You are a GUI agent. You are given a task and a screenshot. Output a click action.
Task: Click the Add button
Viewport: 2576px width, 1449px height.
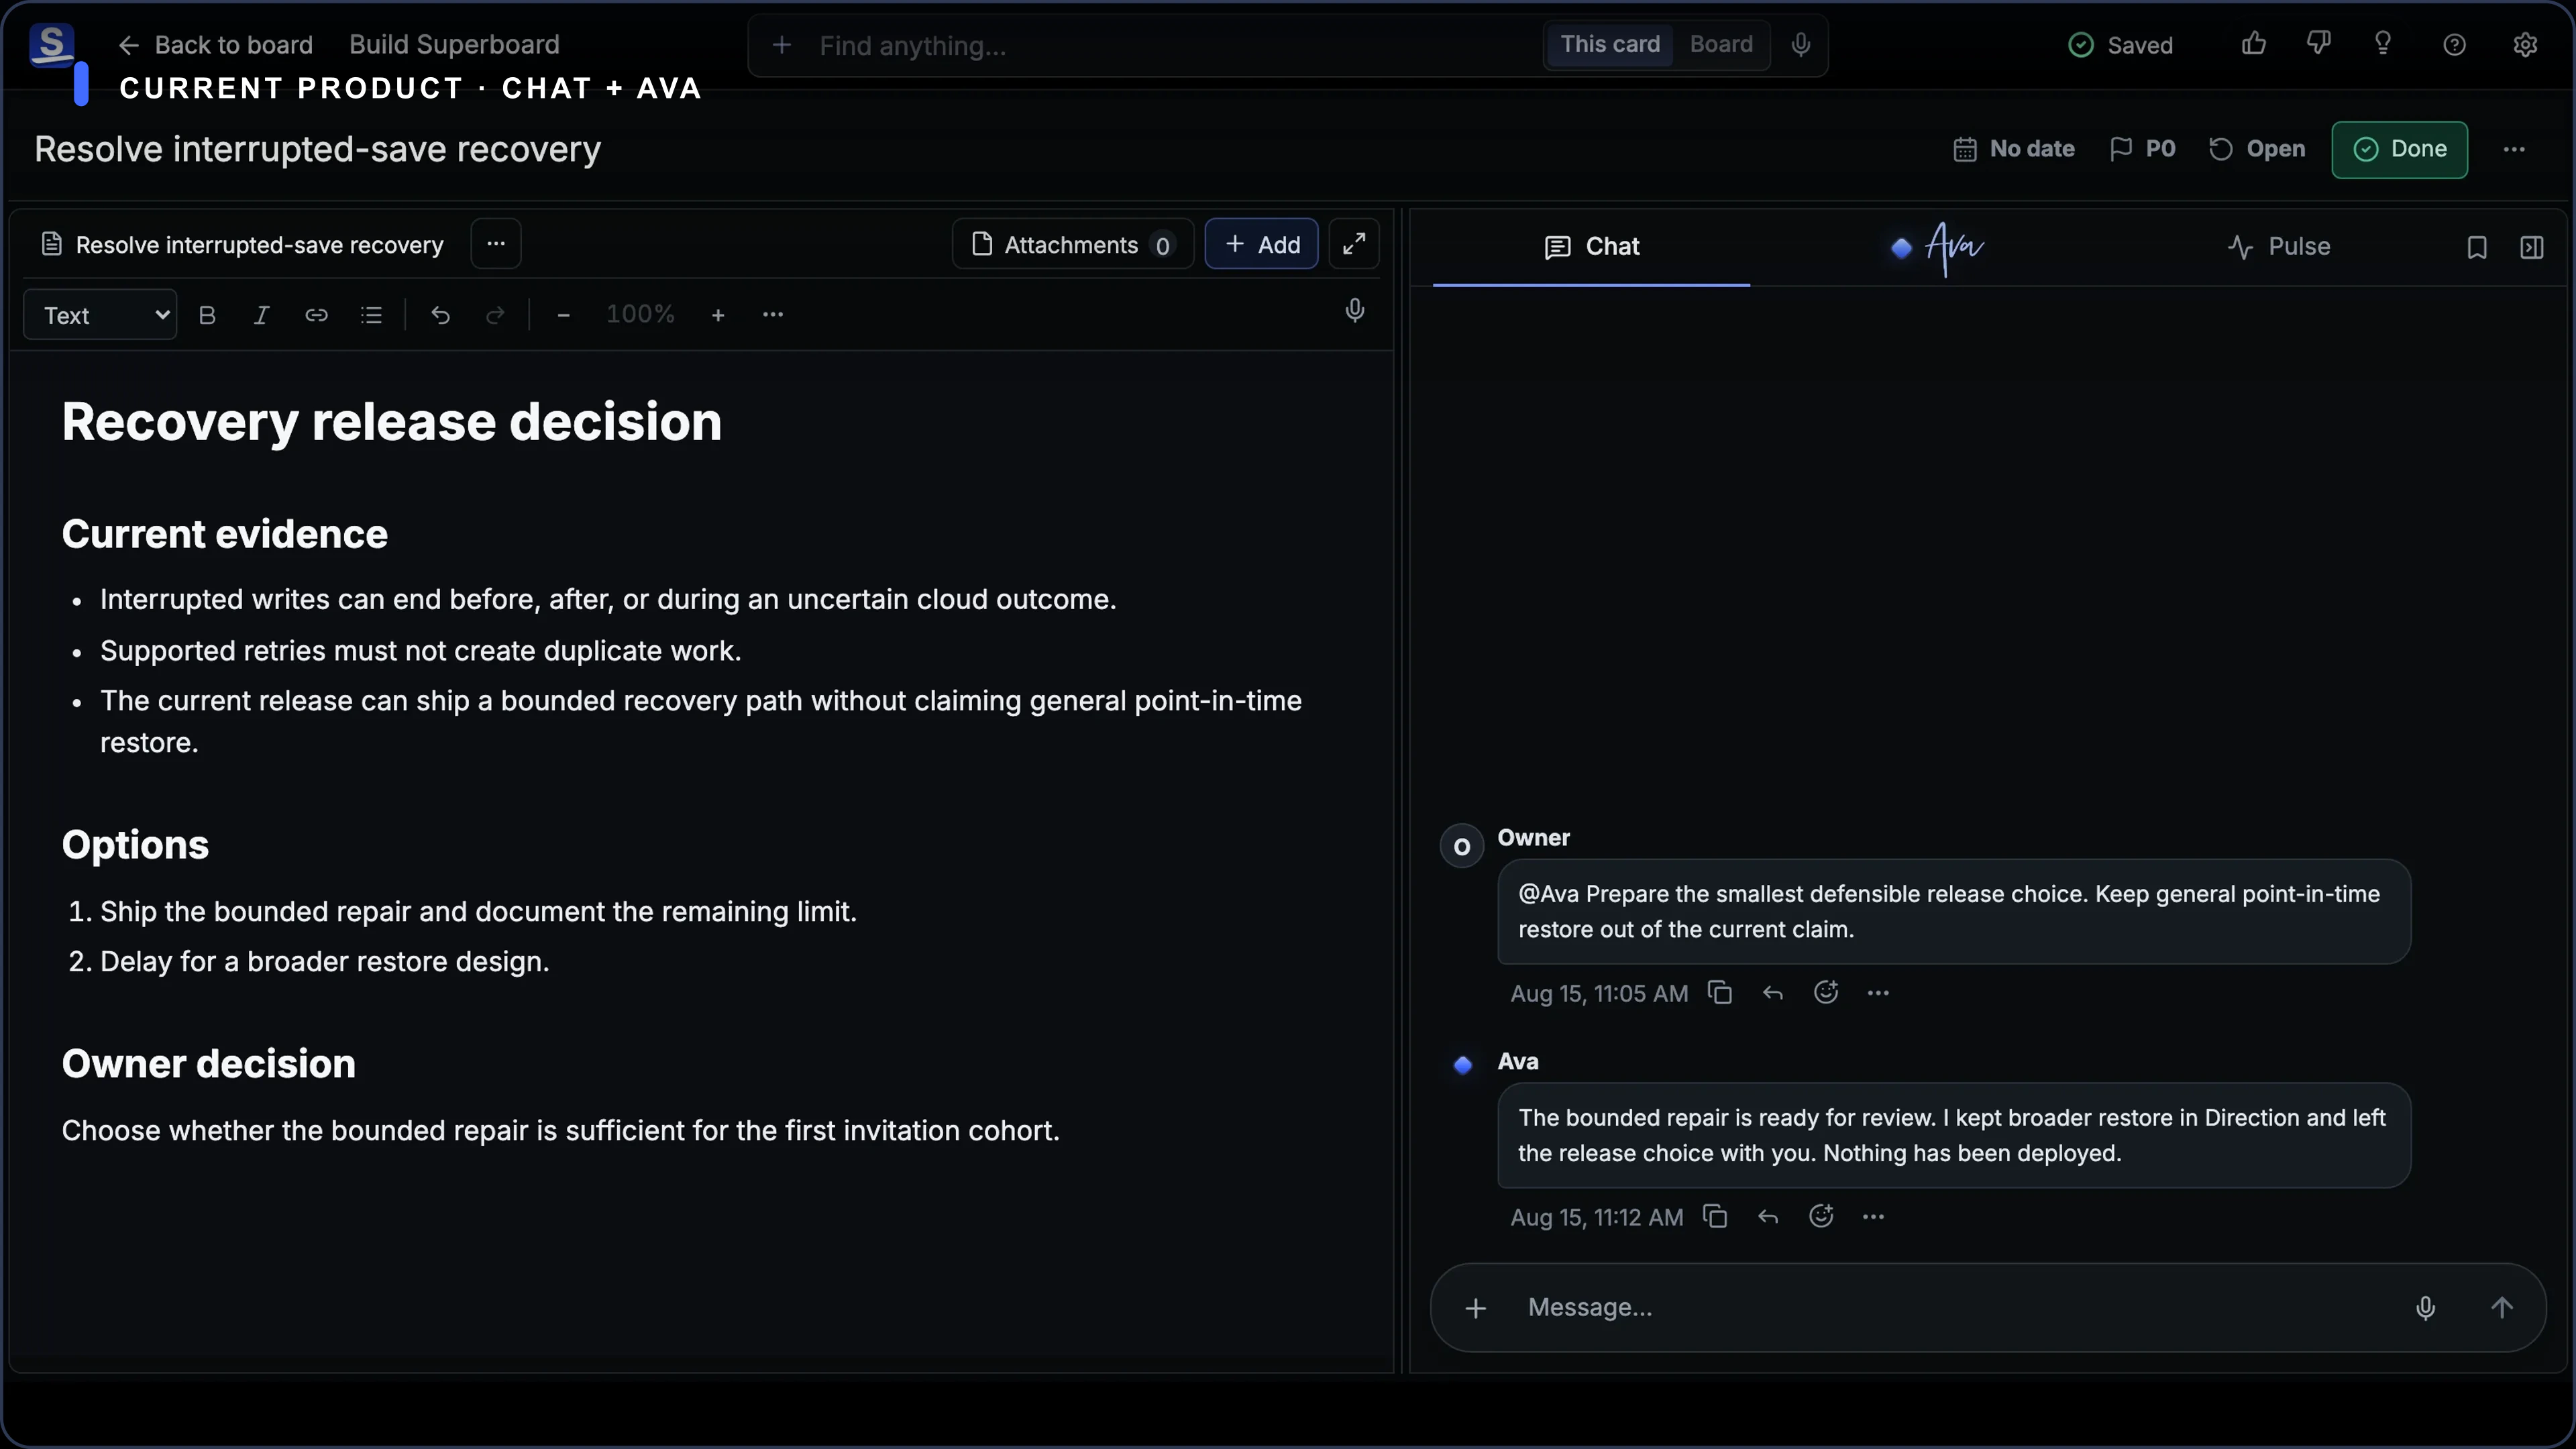1262,244
